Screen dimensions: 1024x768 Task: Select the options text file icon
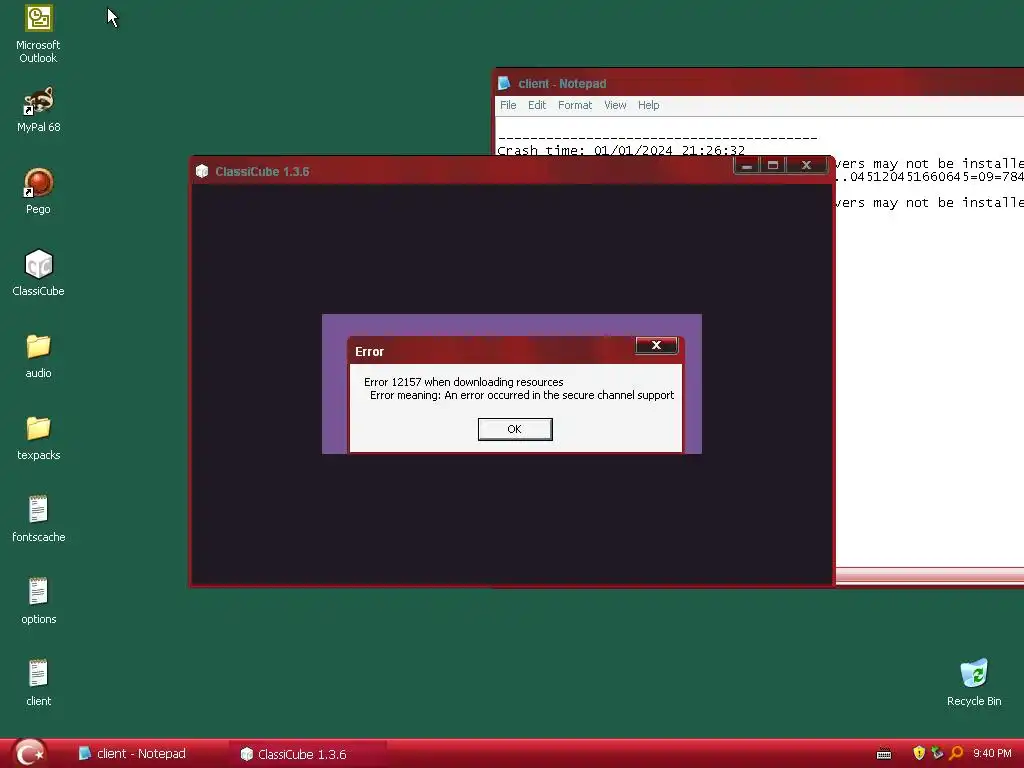[39, 601]
